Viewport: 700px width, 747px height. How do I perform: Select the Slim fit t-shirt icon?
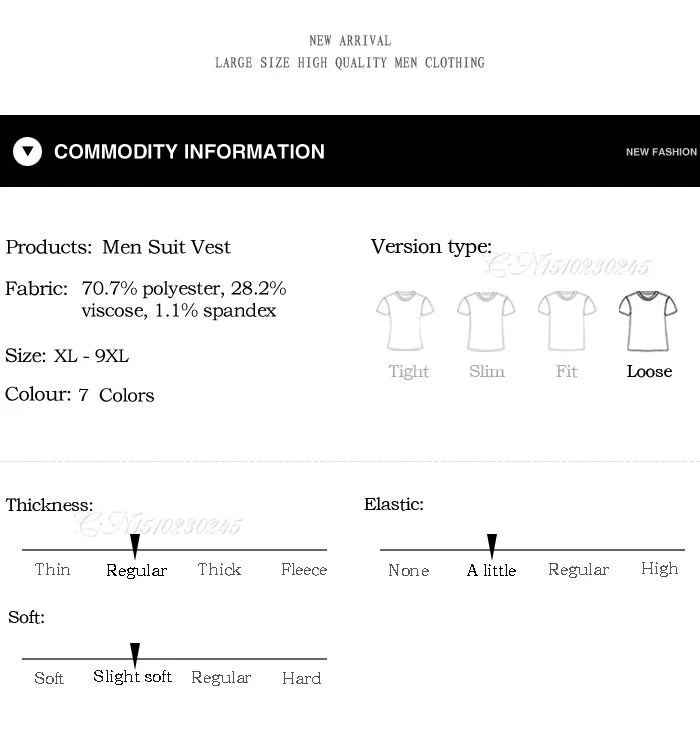click(486, 321)
